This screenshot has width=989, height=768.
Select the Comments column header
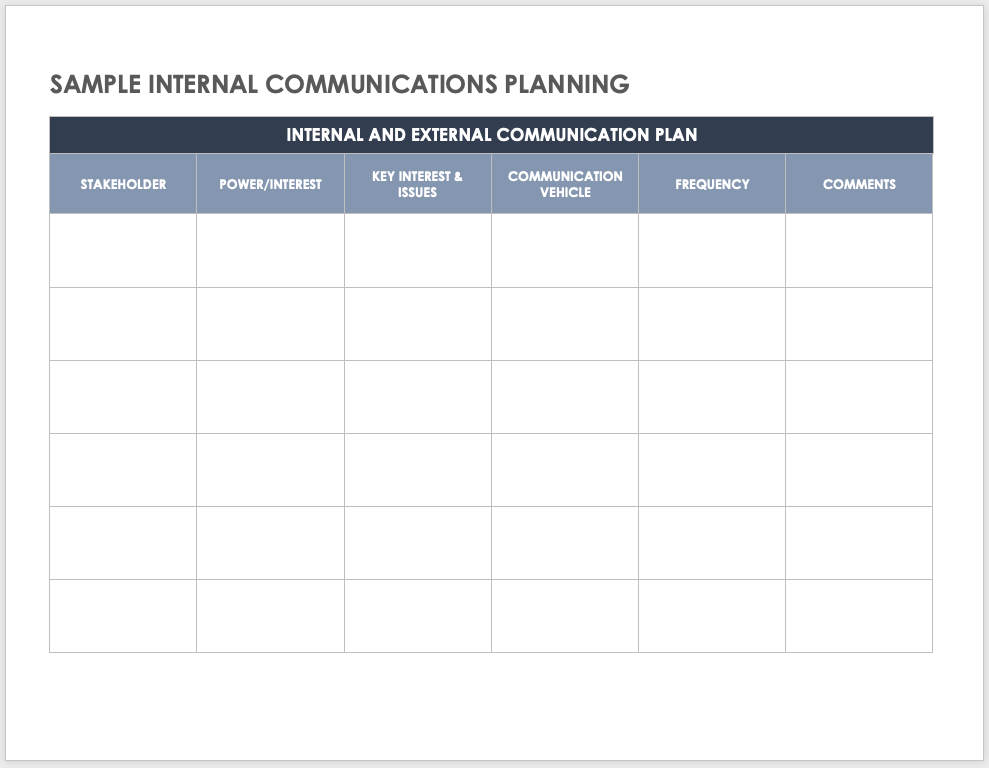(x=859, y=184)
